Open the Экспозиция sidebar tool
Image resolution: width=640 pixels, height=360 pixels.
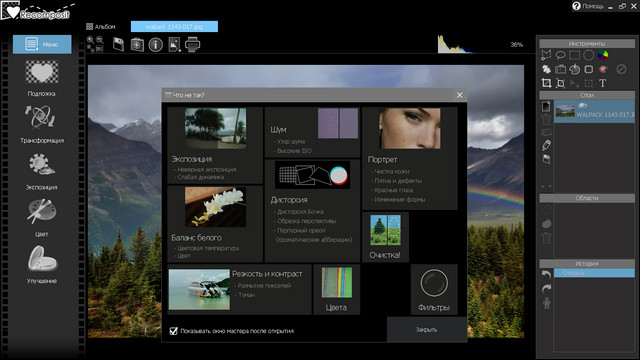(42, 172)
